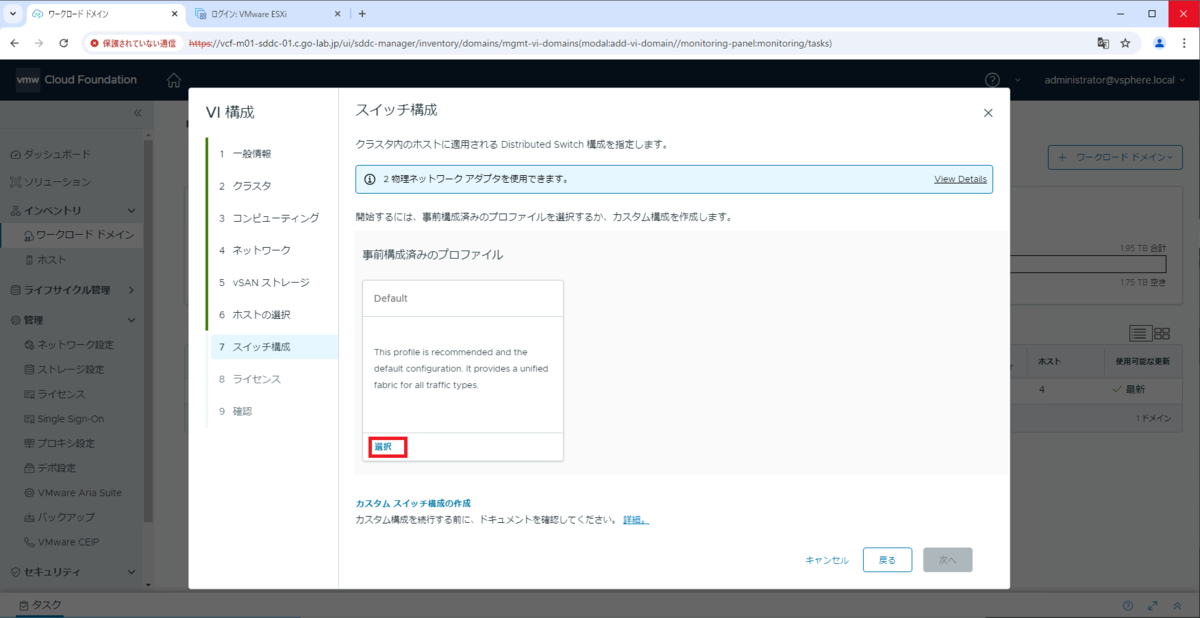Switch to card grid view icon
Viewport: 1200px width, 618px height.
[1162, 333]
